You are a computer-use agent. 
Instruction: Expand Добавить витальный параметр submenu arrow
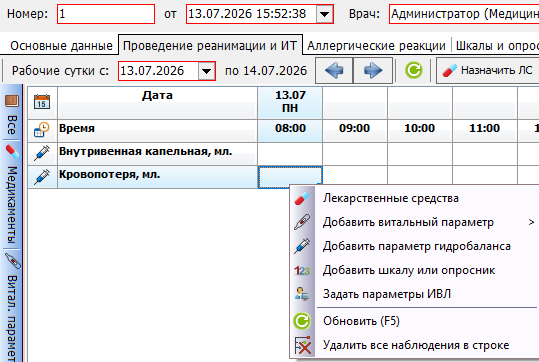click(531, 222)
